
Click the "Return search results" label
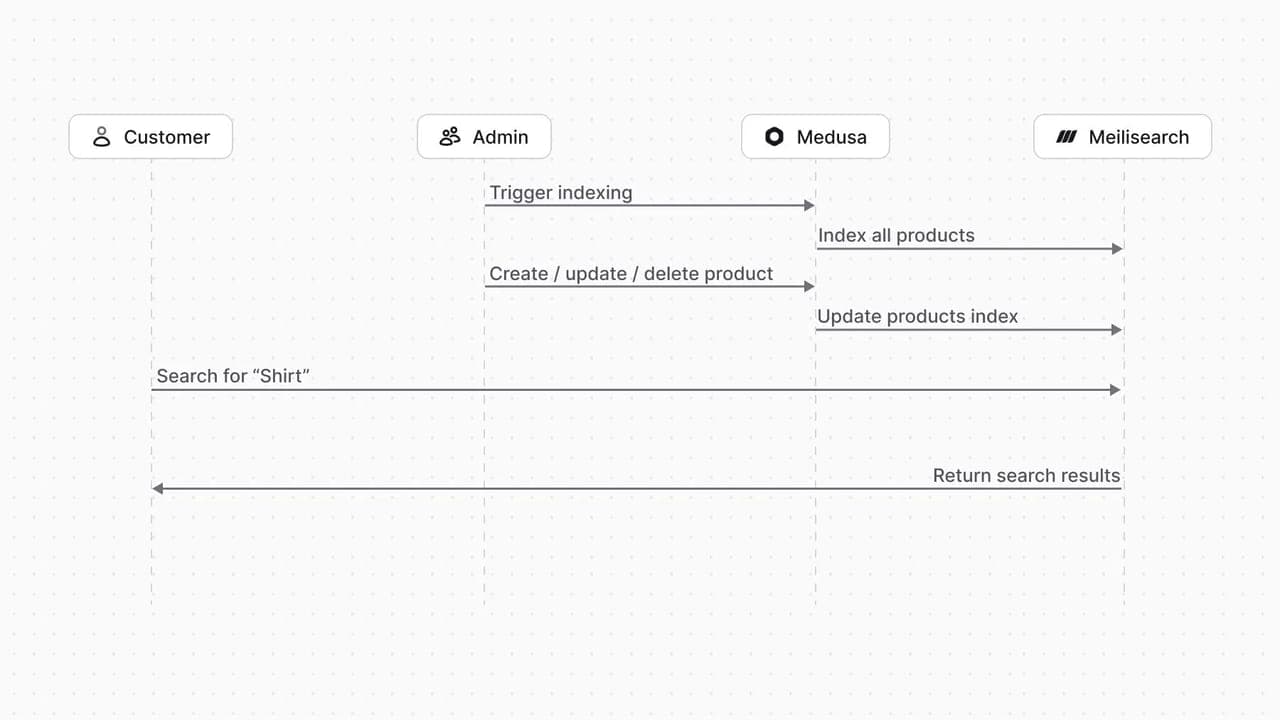click(1026, 476)
